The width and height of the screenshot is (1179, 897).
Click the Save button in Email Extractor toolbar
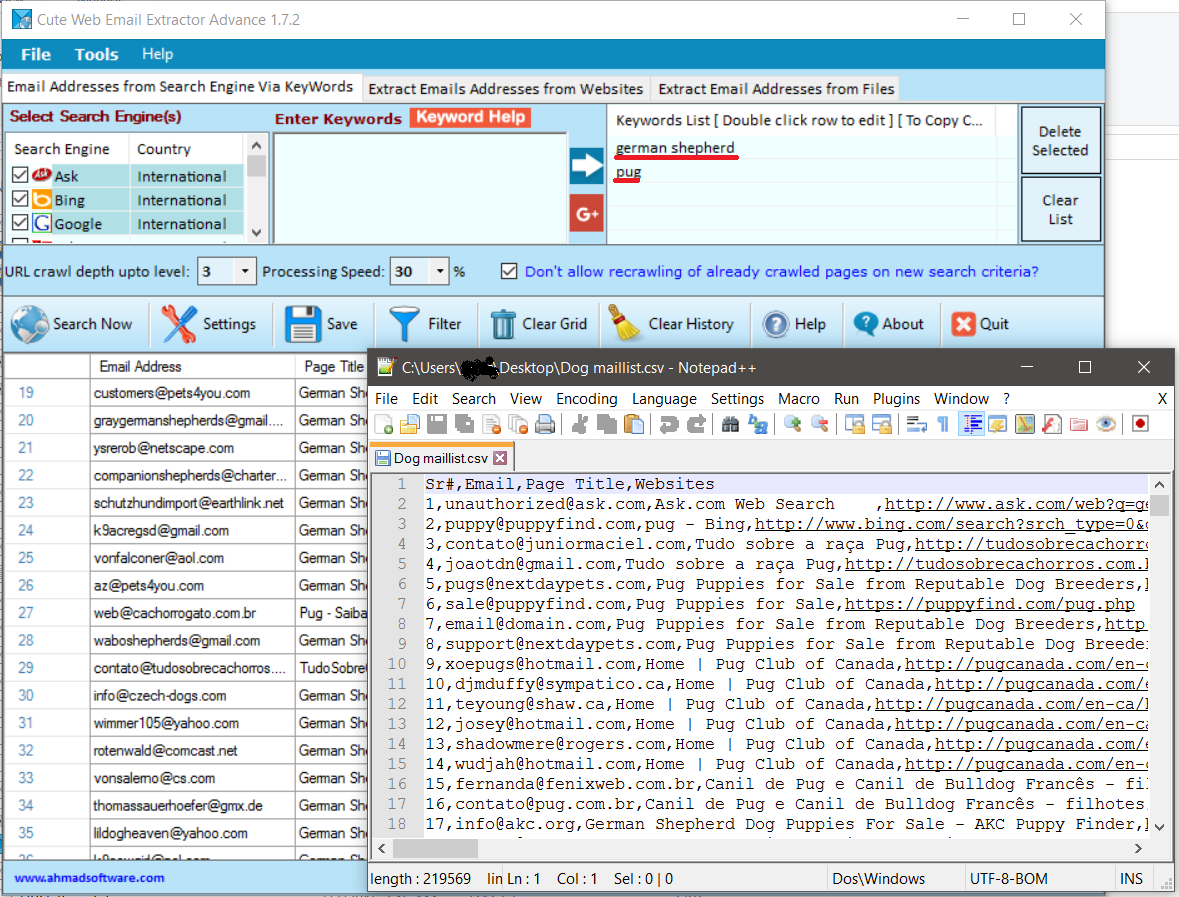click(x=322, y=324)
